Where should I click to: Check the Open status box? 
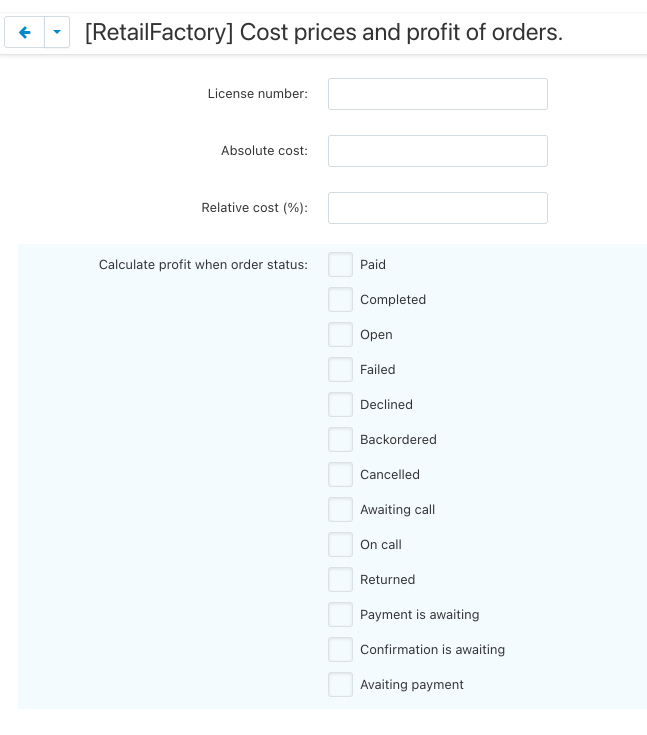click(x=341, y=335)
